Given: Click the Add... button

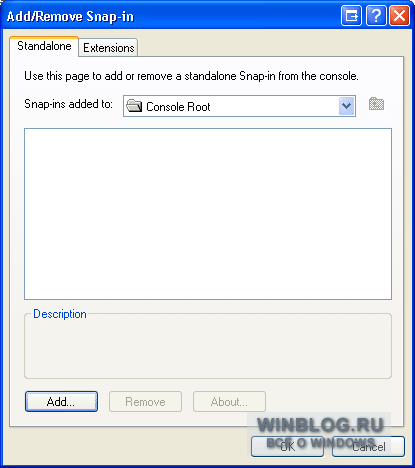Looking at the screenshot, I should (61, 402).
